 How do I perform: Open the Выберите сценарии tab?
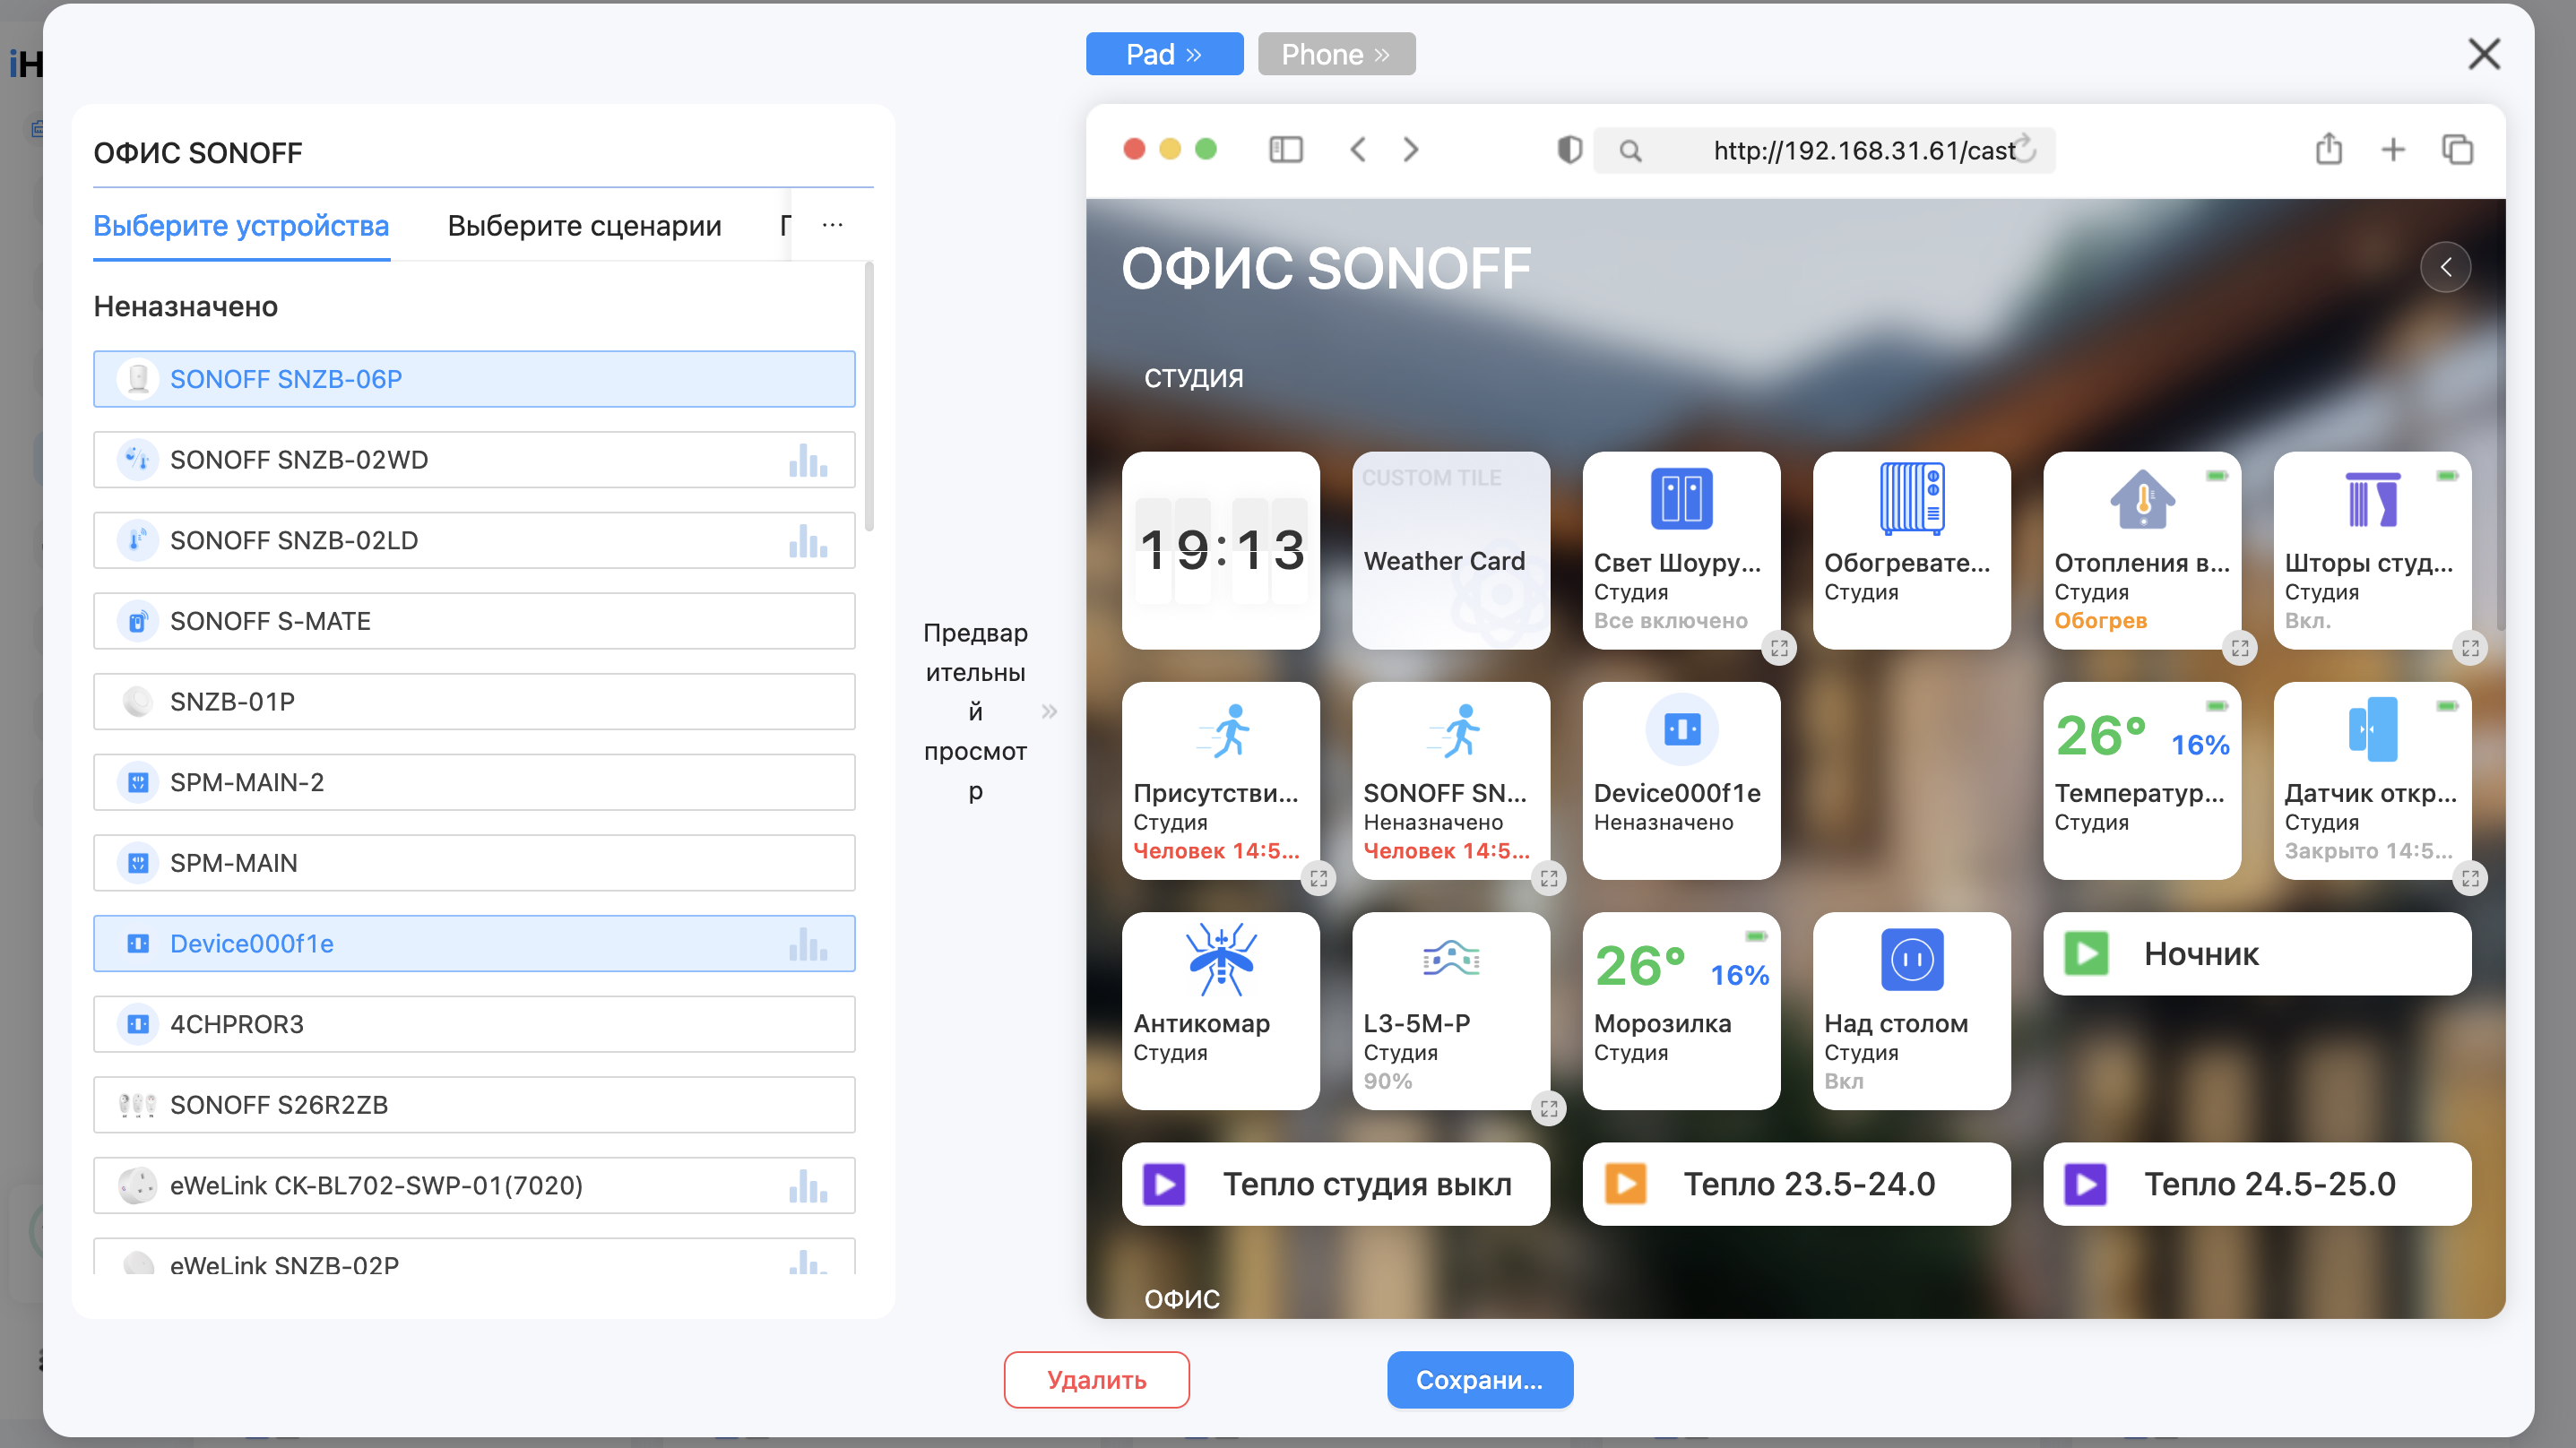coord(584,226)
